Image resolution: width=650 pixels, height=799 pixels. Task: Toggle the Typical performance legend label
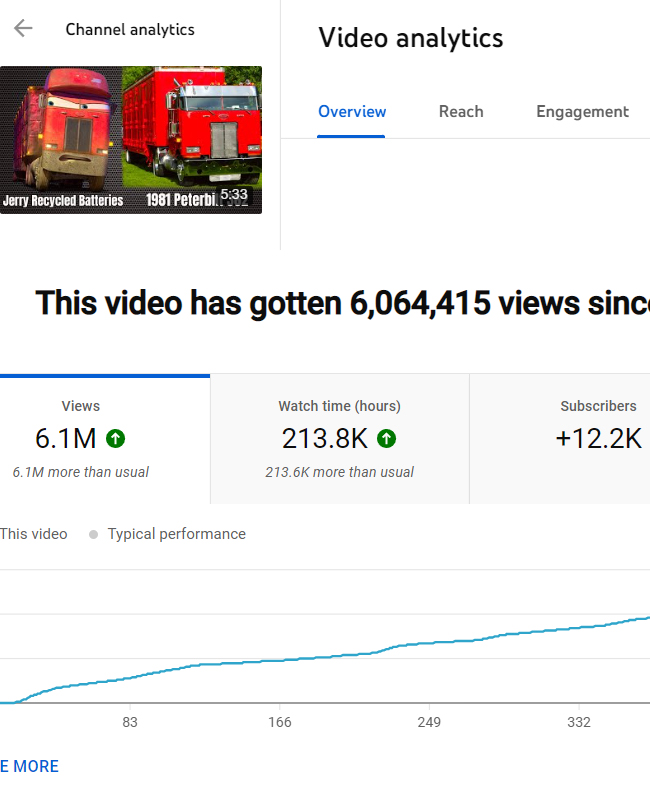[176, 534]
